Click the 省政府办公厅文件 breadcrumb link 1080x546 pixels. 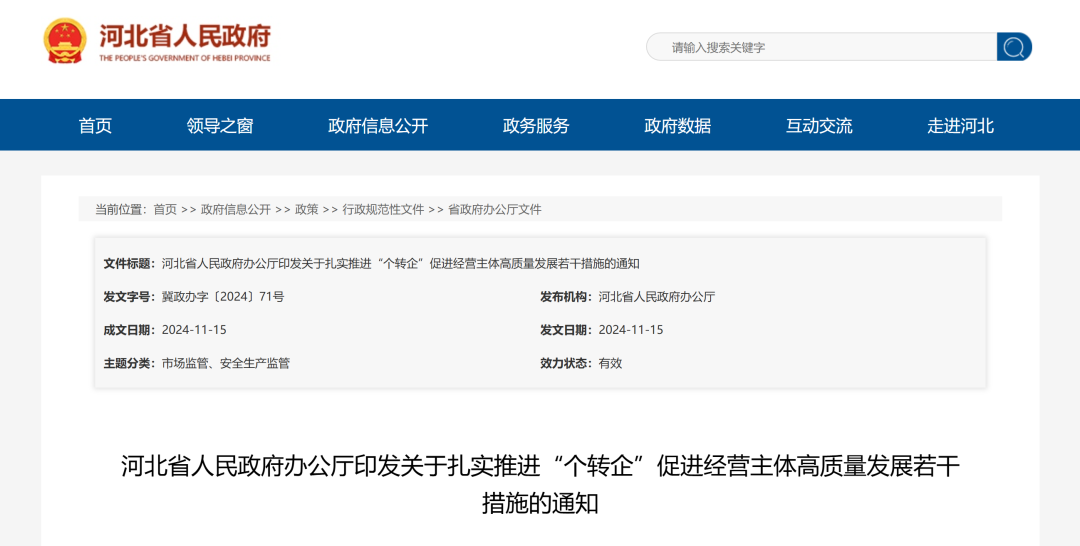[494, 209]
